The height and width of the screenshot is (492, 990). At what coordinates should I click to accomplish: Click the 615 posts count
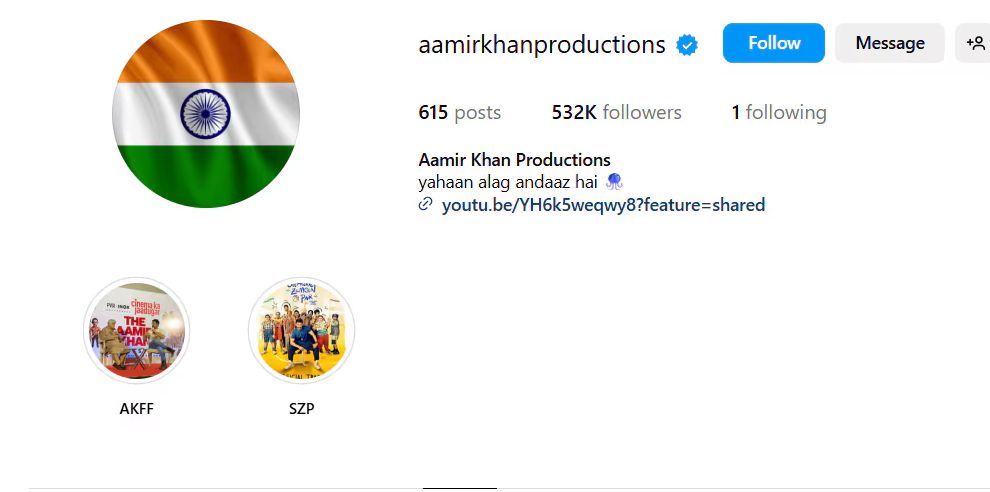coord(460,112)
